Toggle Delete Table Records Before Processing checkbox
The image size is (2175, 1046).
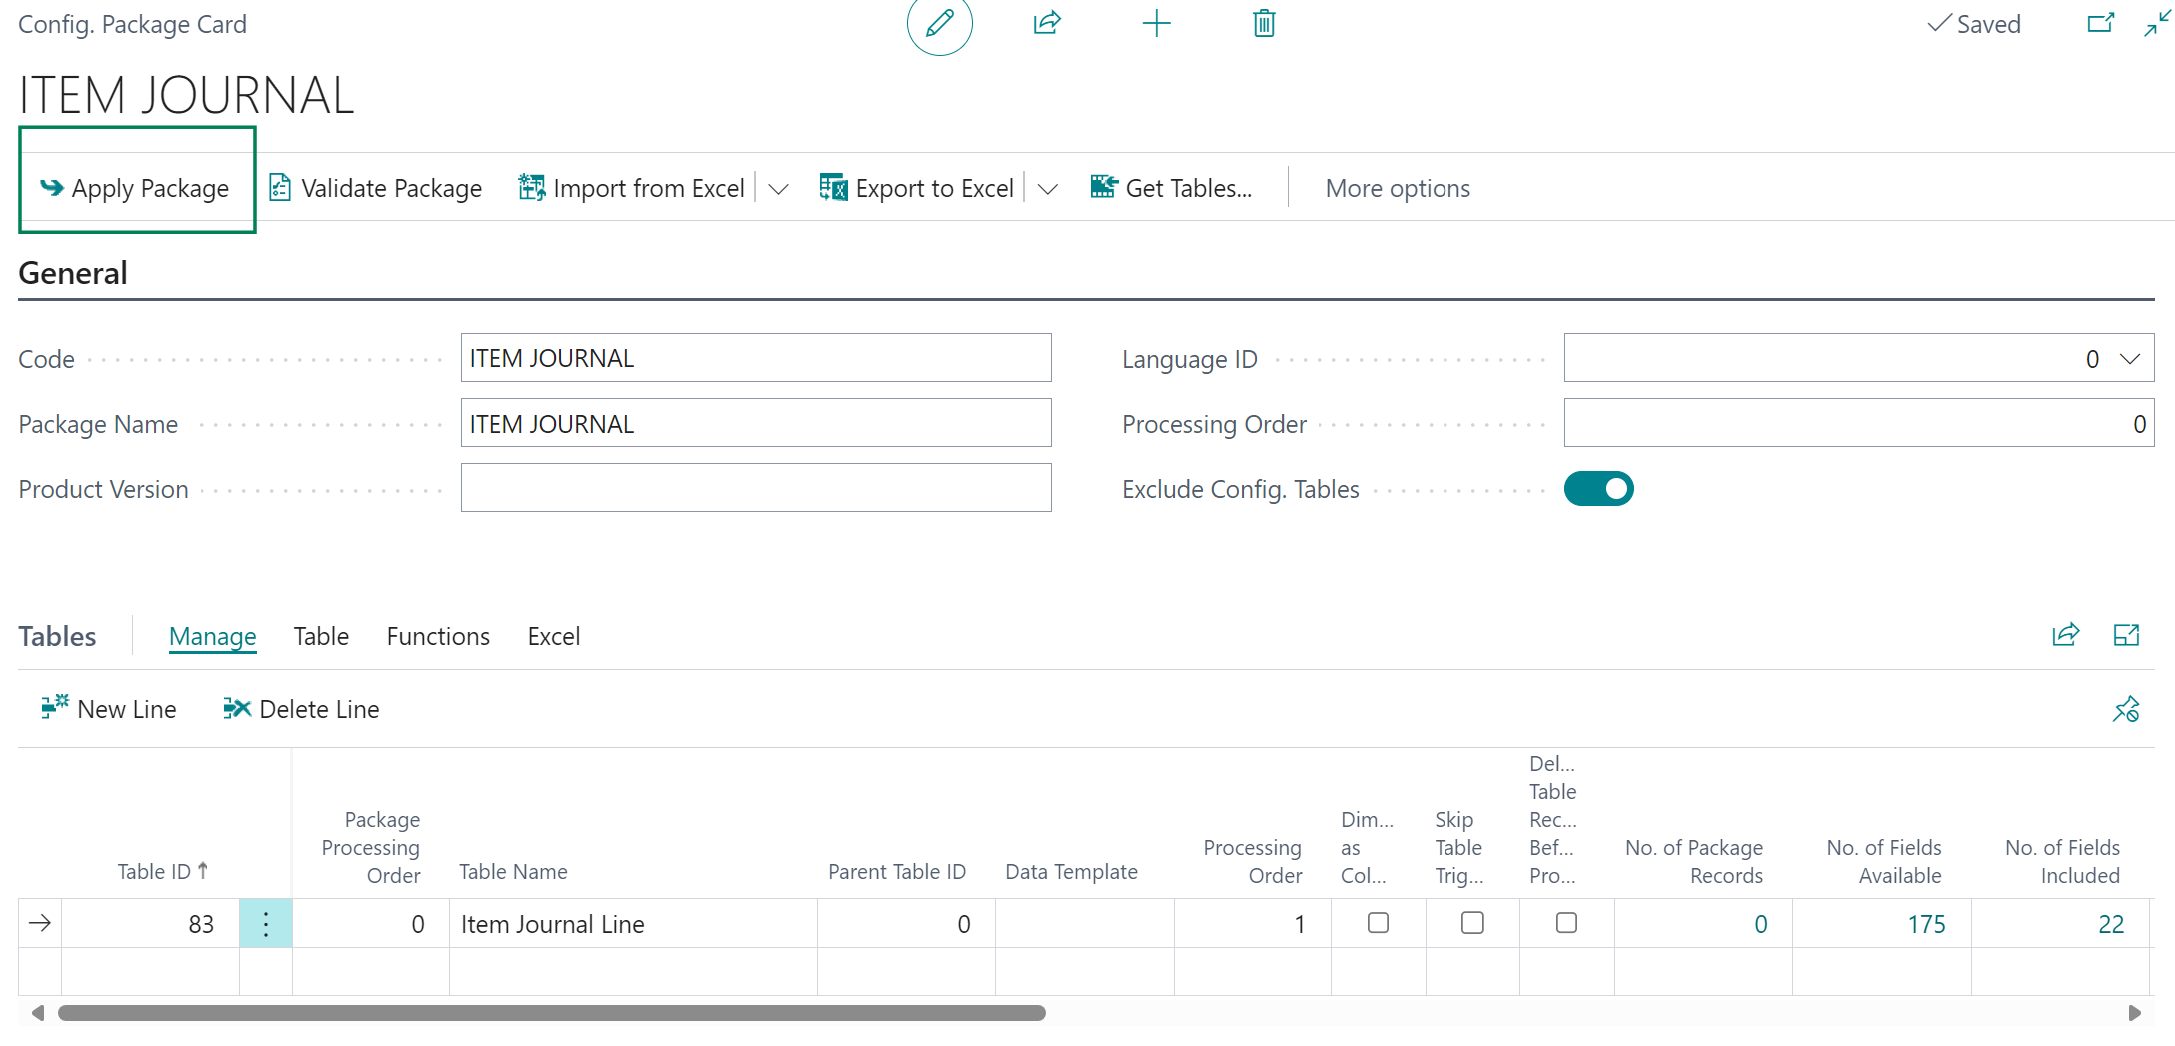click(x=1566, y=922)
